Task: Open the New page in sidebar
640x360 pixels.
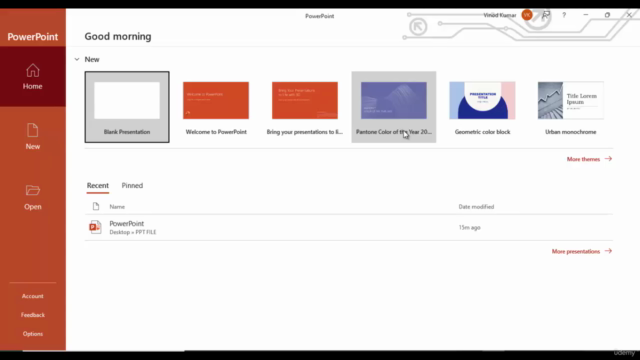Action: [x=33, y=137]
